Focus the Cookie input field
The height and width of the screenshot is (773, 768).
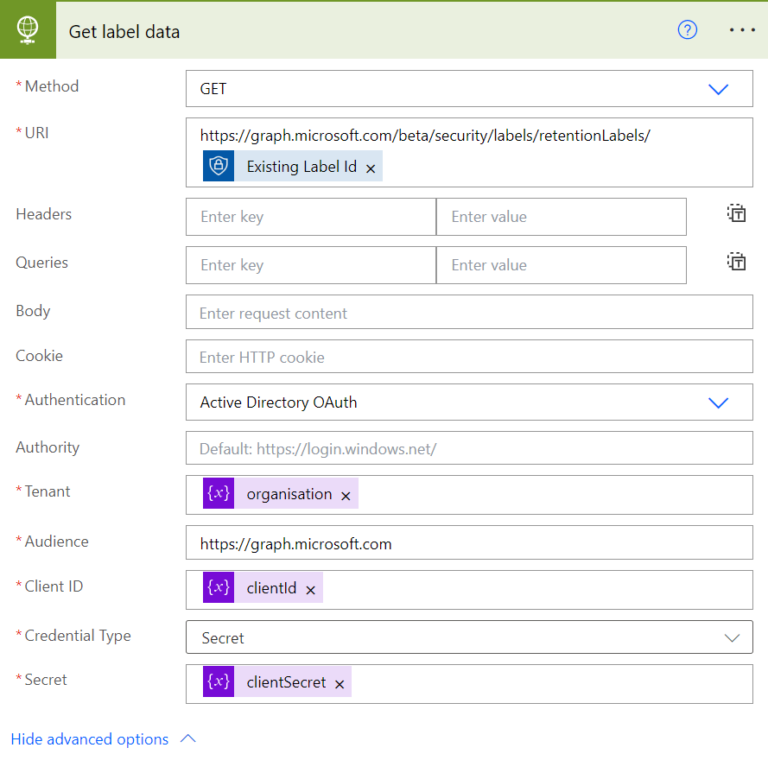469,357
